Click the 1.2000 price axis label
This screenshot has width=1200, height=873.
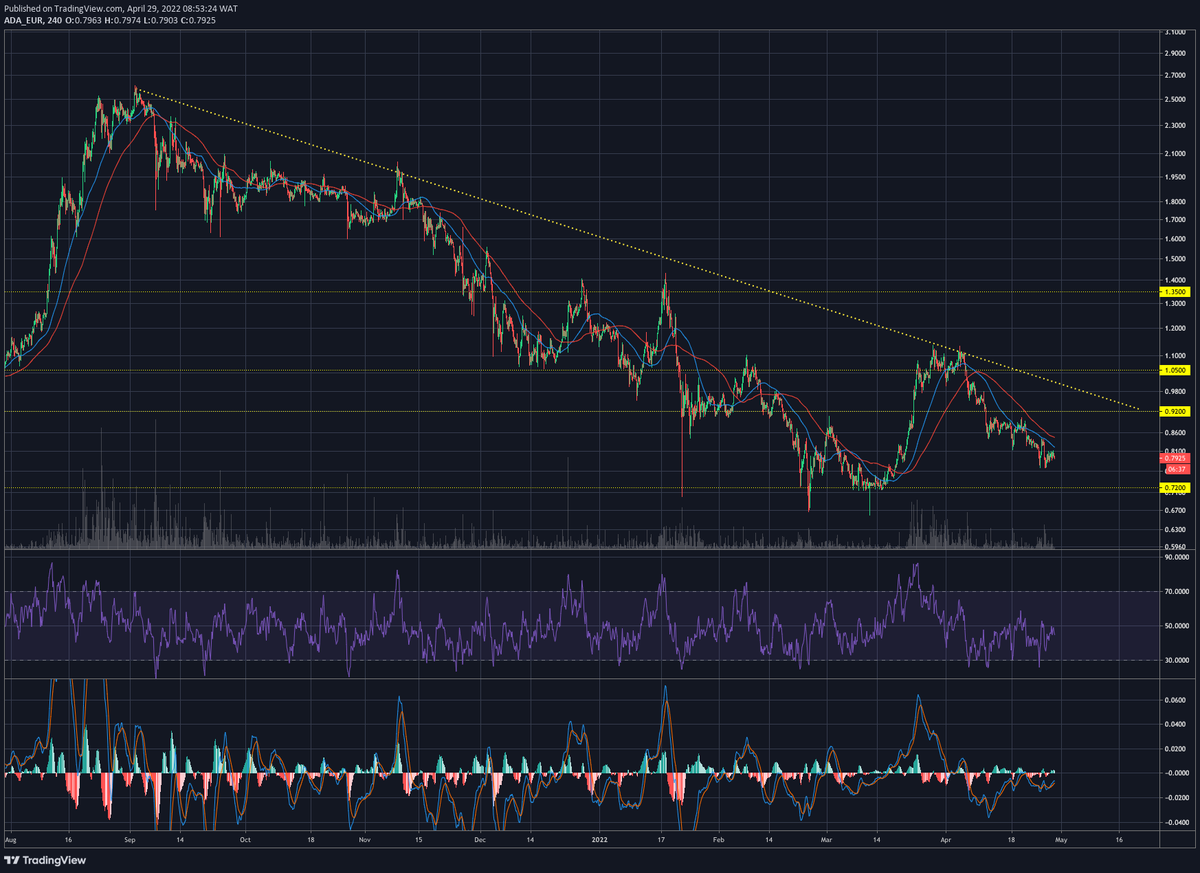[x=1174, y=328]
